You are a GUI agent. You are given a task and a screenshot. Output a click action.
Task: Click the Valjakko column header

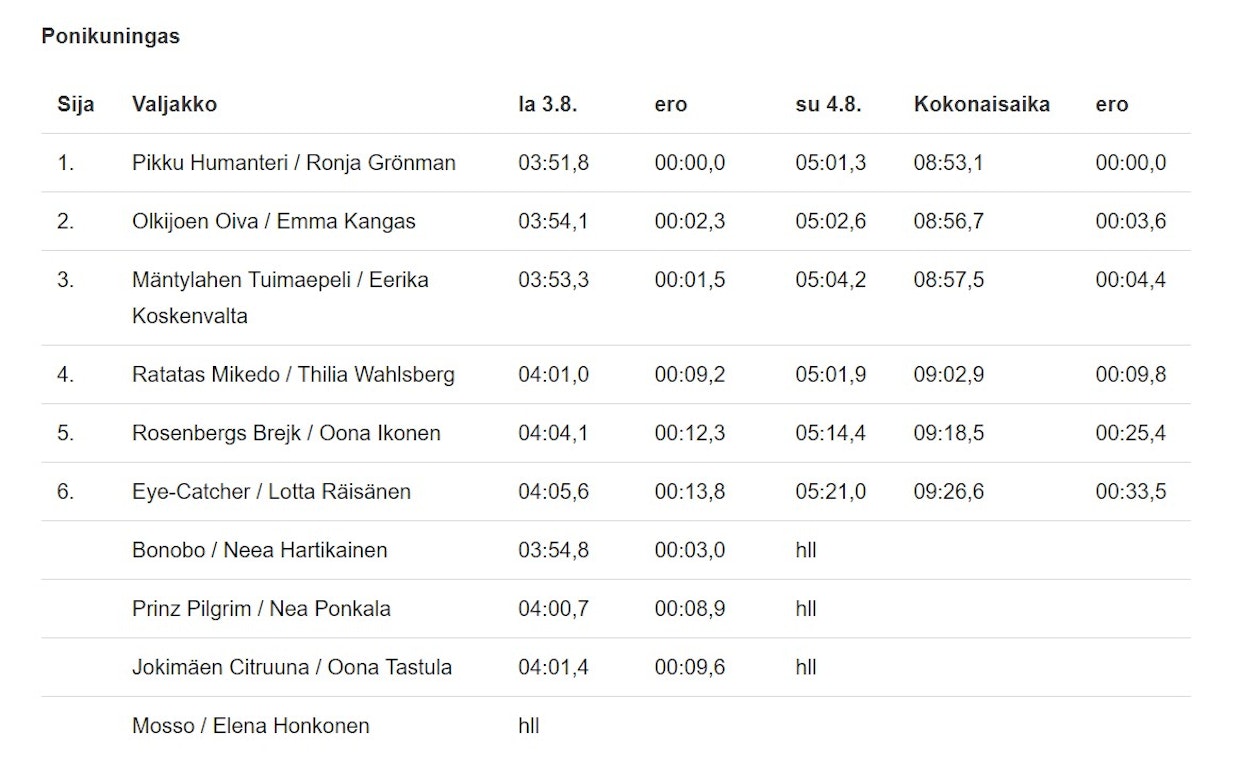[174, 104]
